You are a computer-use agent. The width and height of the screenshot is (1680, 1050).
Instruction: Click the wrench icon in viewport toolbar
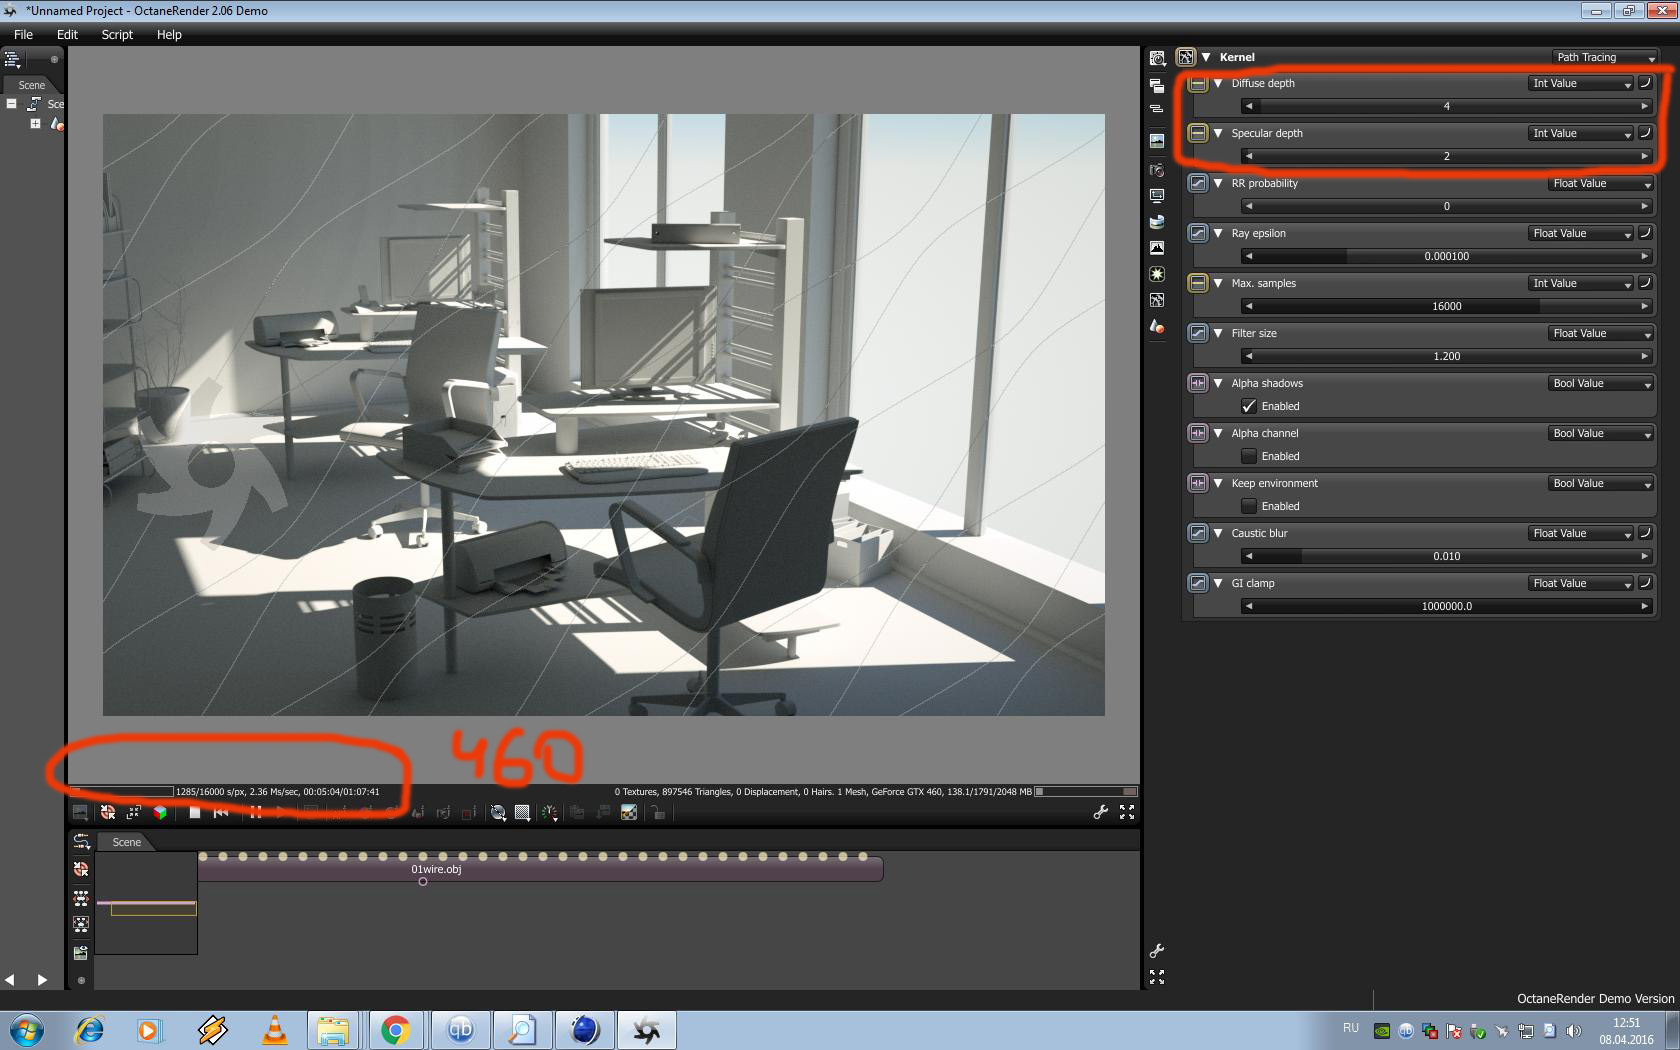[x=1100, y=812]
